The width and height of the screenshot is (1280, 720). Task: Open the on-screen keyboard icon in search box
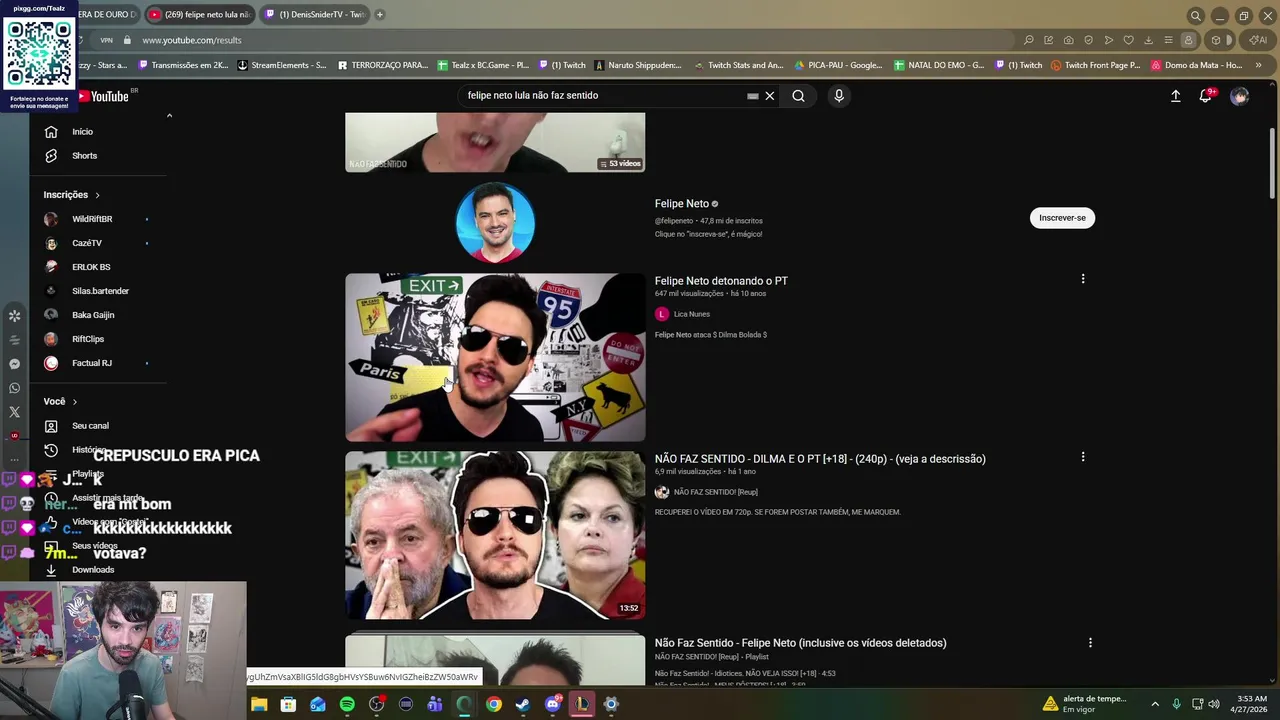[753, 96]
